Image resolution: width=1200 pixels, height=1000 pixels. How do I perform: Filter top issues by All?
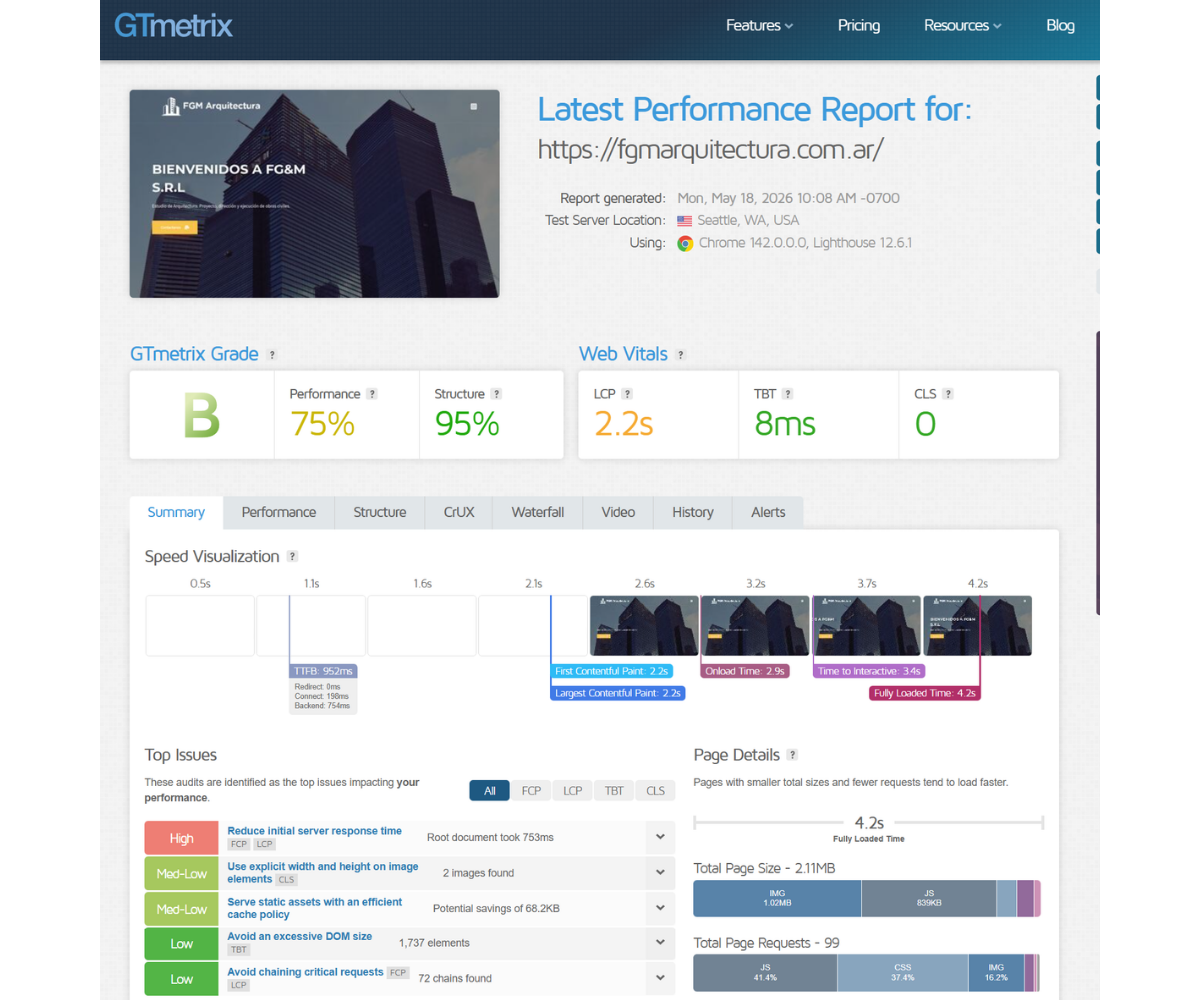(490, 791)
